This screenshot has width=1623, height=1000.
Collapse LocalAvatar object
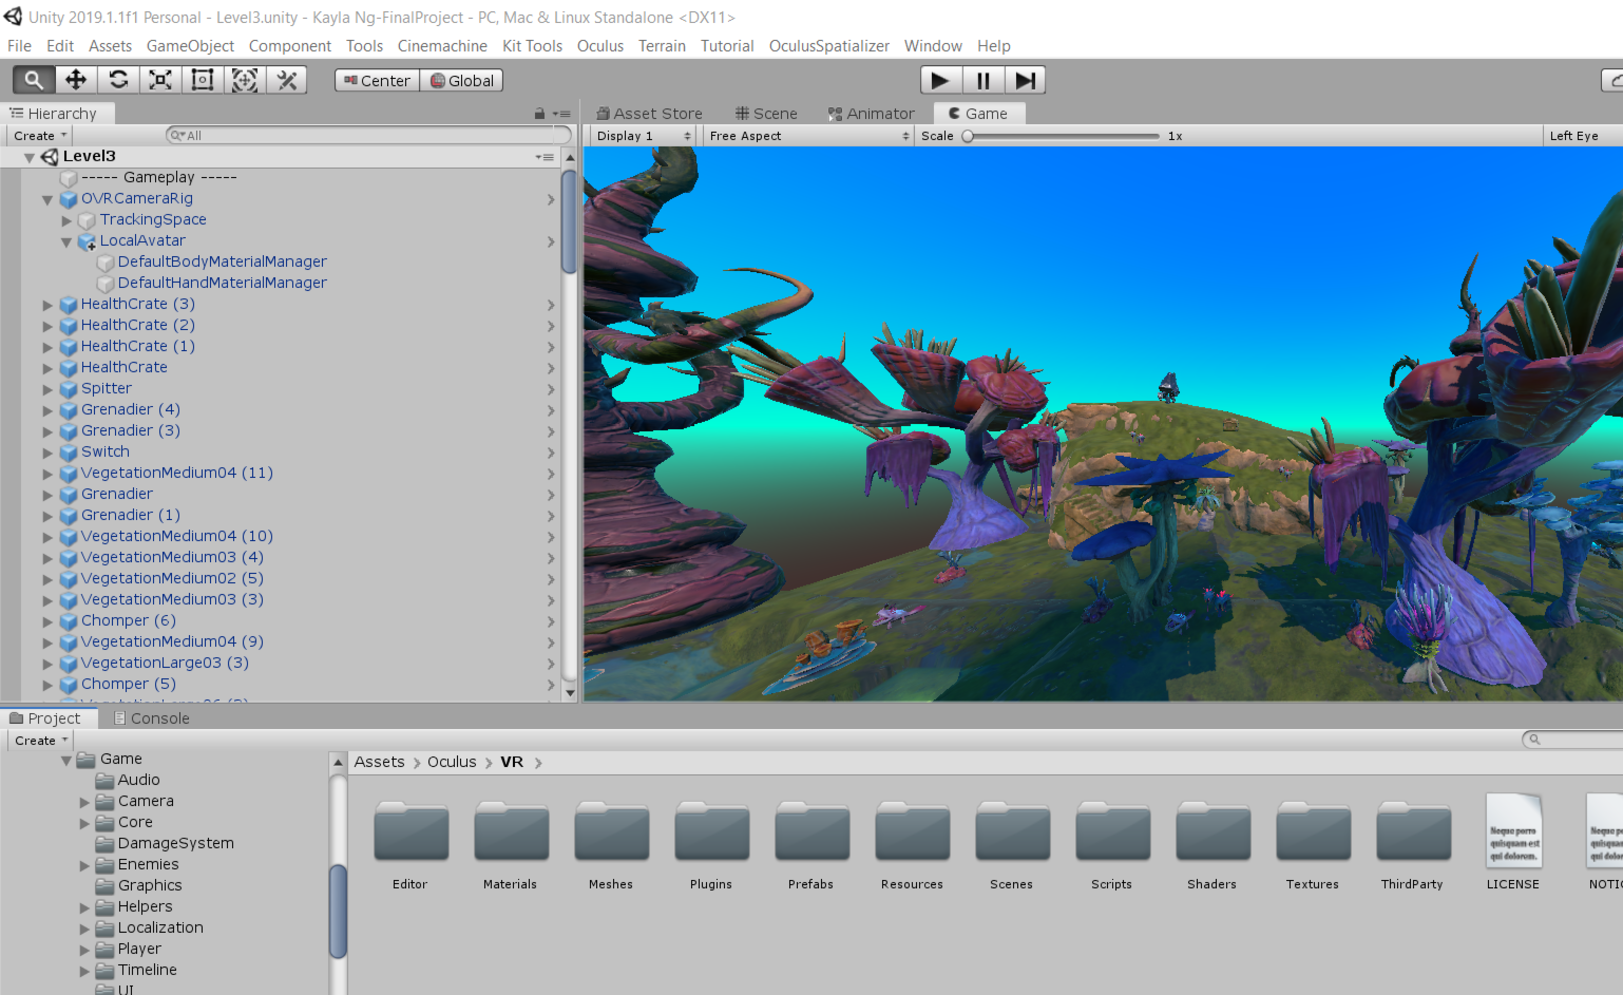click(66, 241)
